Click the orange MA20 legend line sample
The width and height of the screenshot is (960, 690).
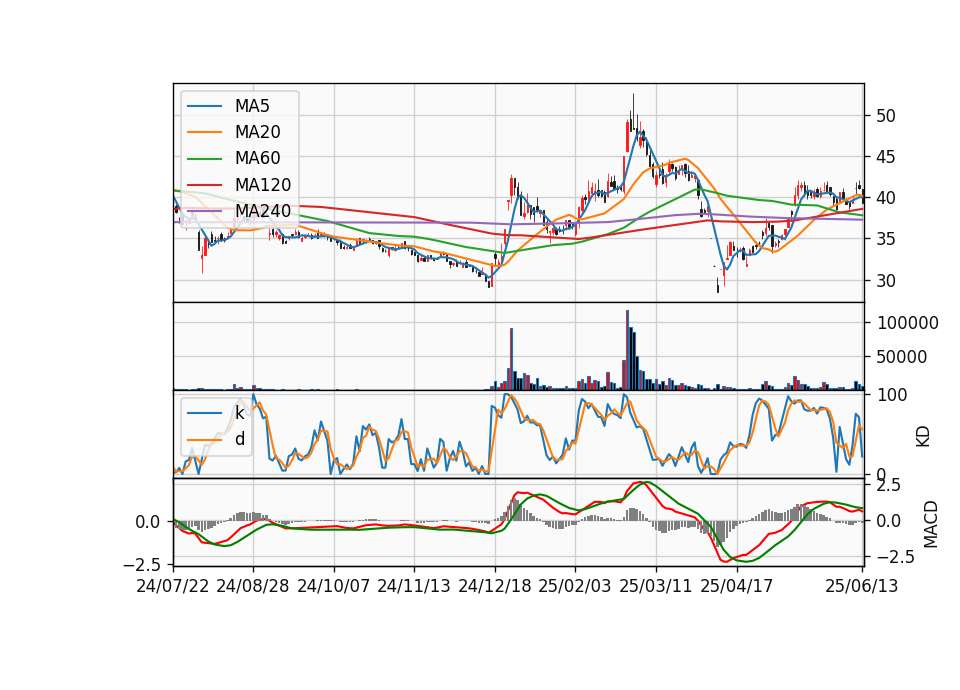coord(204,132)
